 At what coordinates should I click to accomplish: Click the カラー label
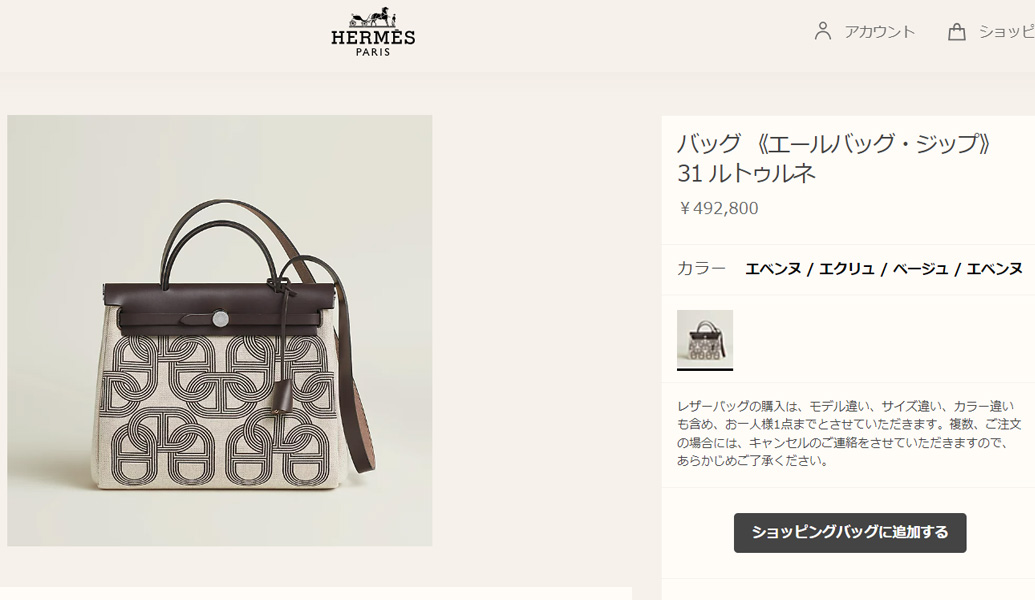(x=701, y=269)
